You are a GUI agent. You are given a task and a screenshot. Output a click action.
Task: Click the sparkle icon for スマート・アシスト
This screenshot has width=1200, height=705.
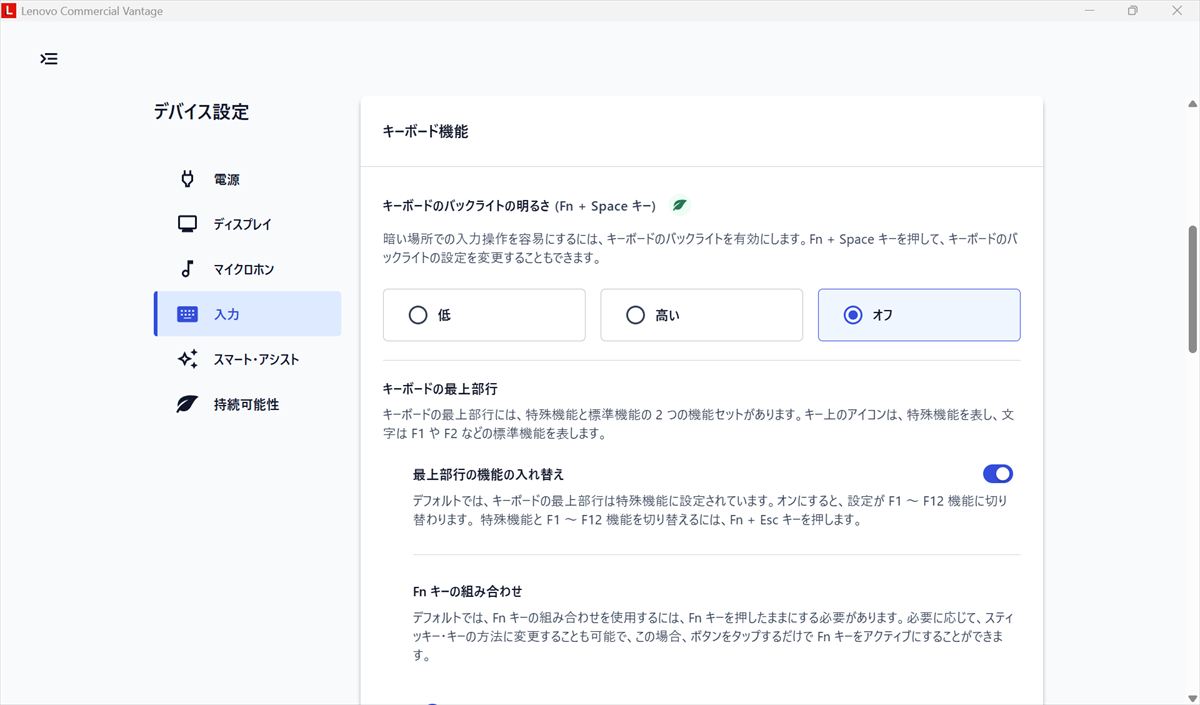click(187, 359)
